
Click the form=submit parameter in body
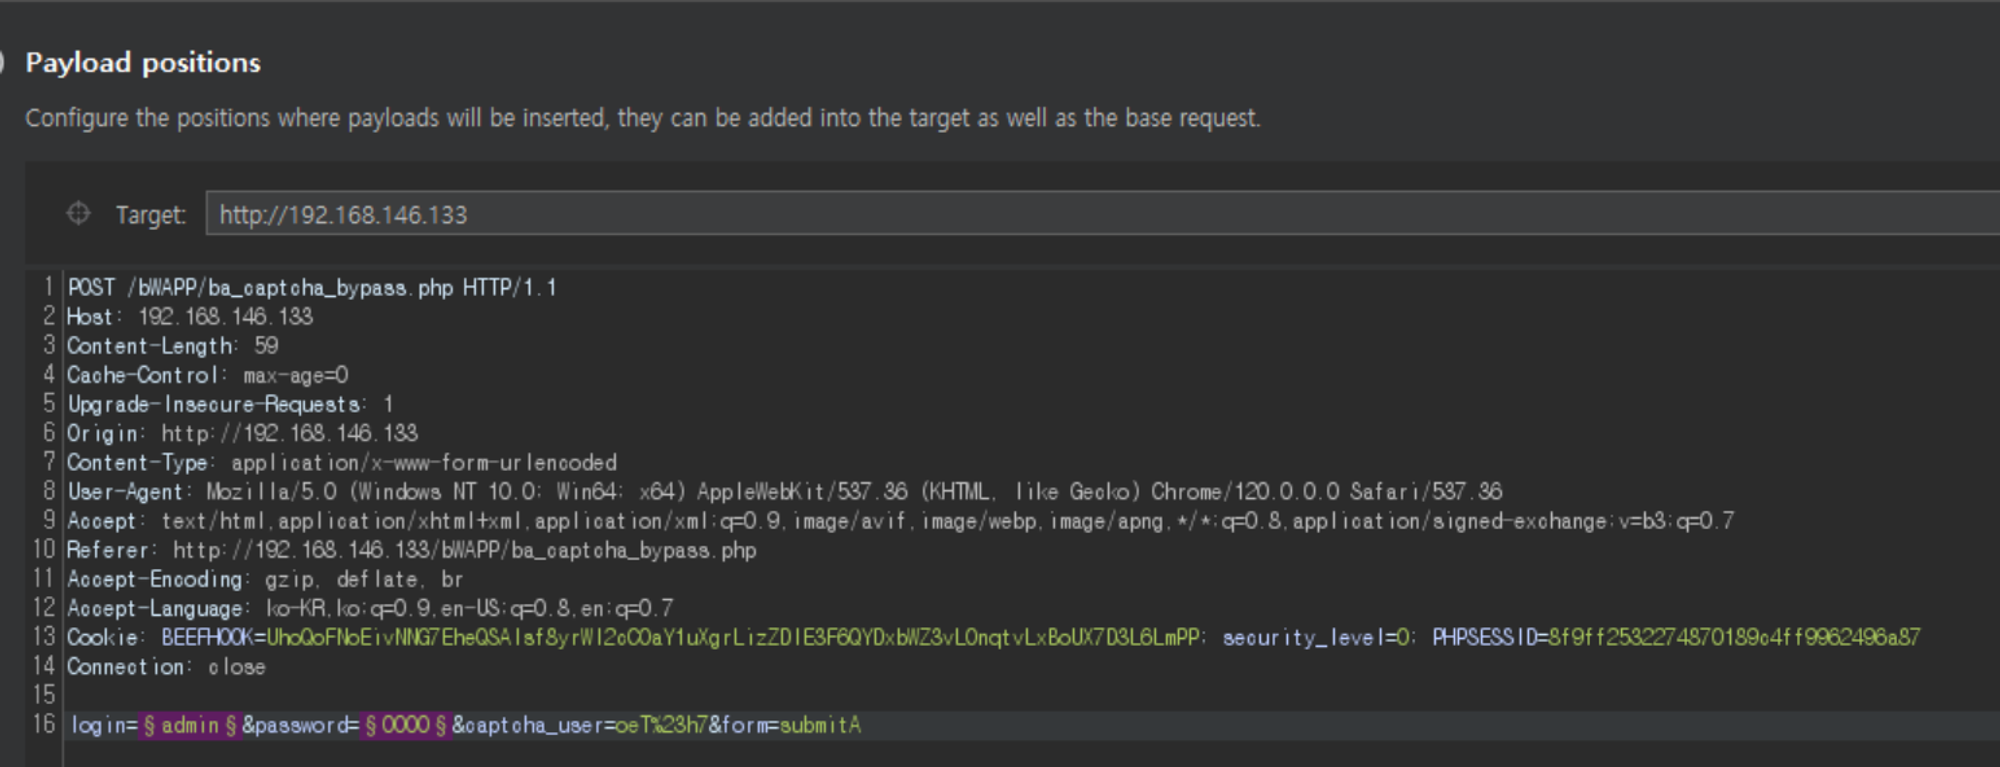(790, 725)
